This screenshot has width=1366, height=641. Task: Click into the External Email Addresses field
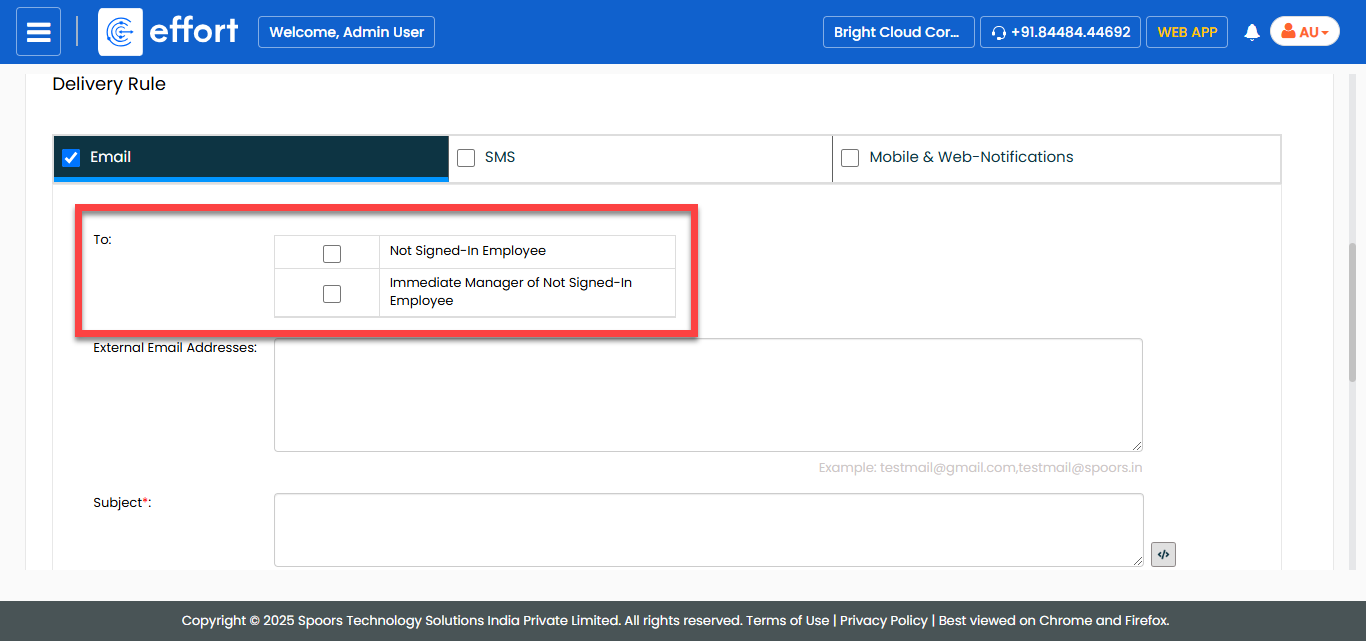click(708, 395)
